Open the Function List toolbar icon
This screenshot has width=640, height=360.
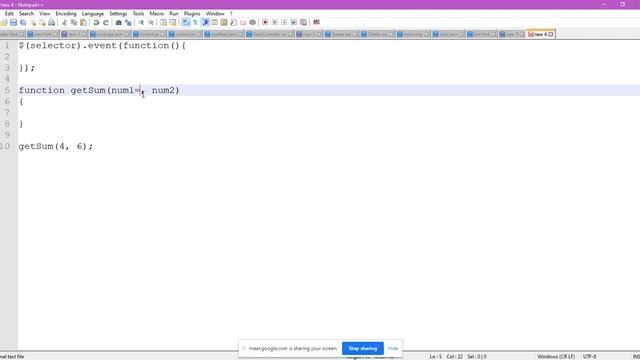[x=233, y=22]
